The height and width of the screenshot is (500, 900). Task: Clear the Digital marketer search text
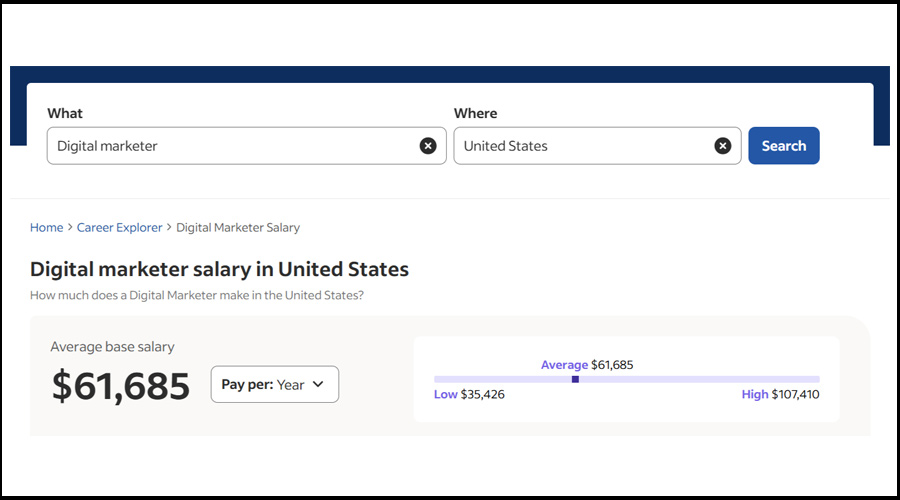point(428,146)
